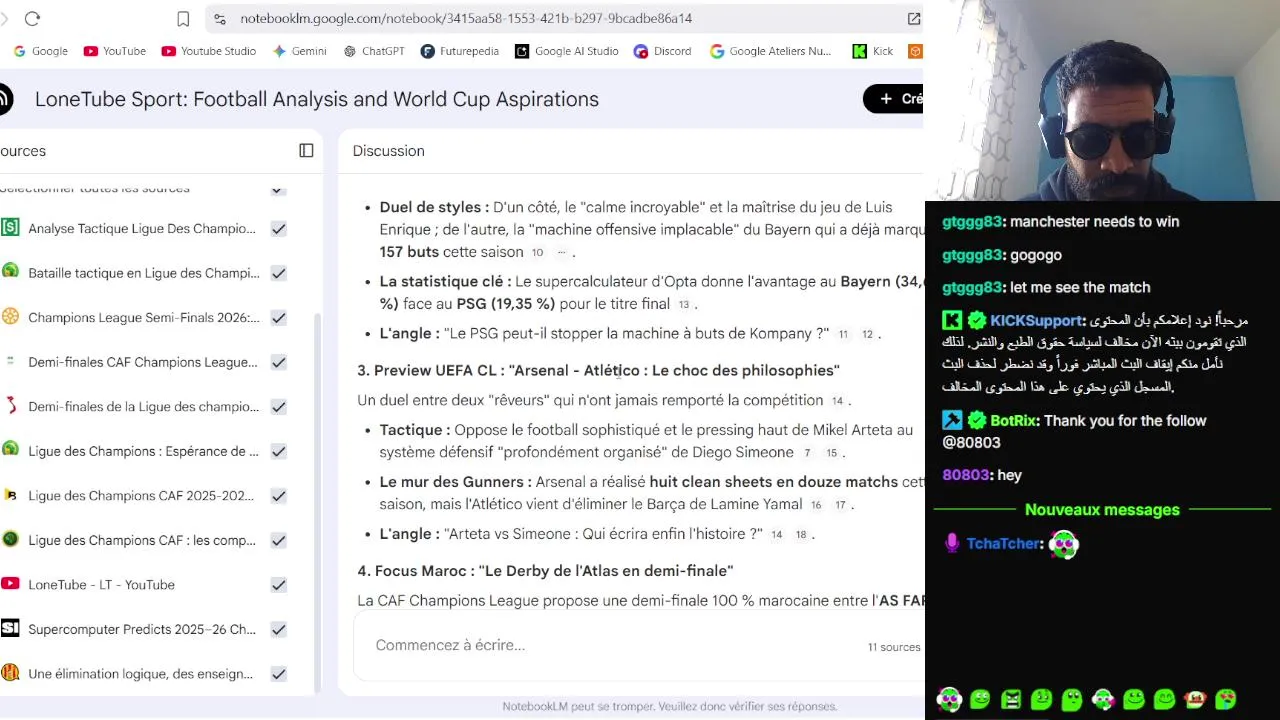
Task: Click the microphone badge next to TchaTcher
Action: [951, 543]
